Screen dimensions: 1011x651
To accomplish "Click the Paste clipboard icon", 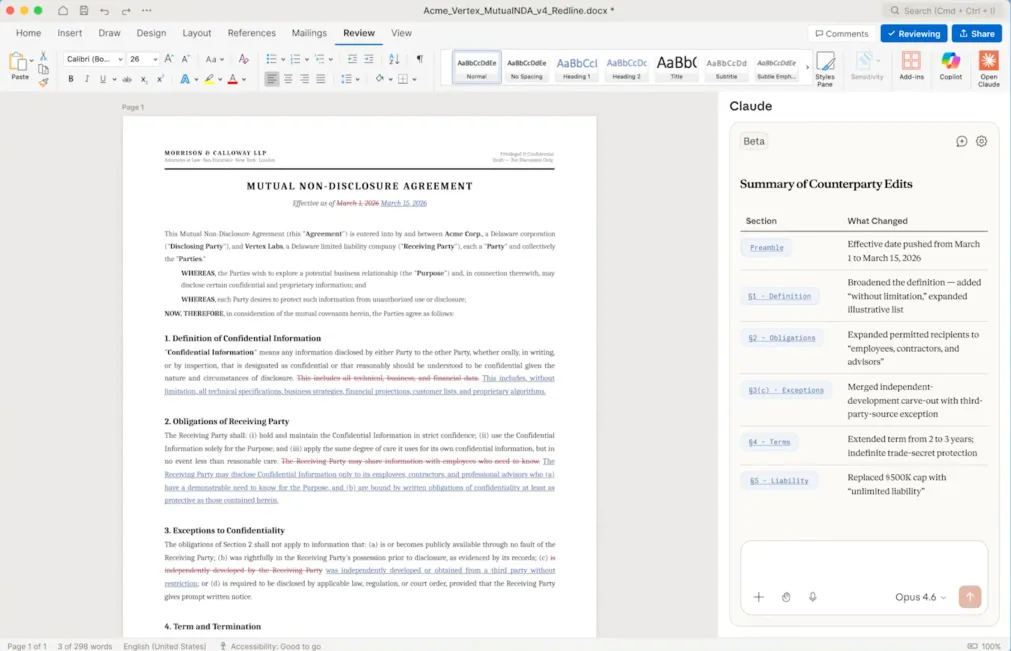I will coord(17,63).
